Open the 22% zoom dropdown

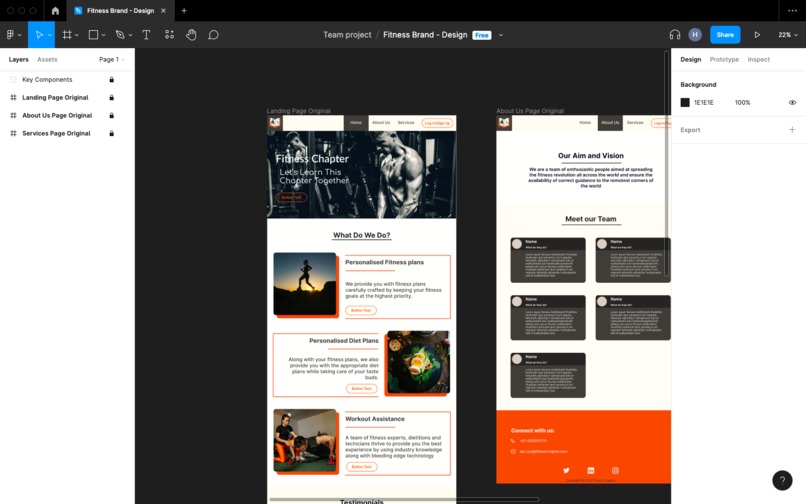(x=787, y=34)
